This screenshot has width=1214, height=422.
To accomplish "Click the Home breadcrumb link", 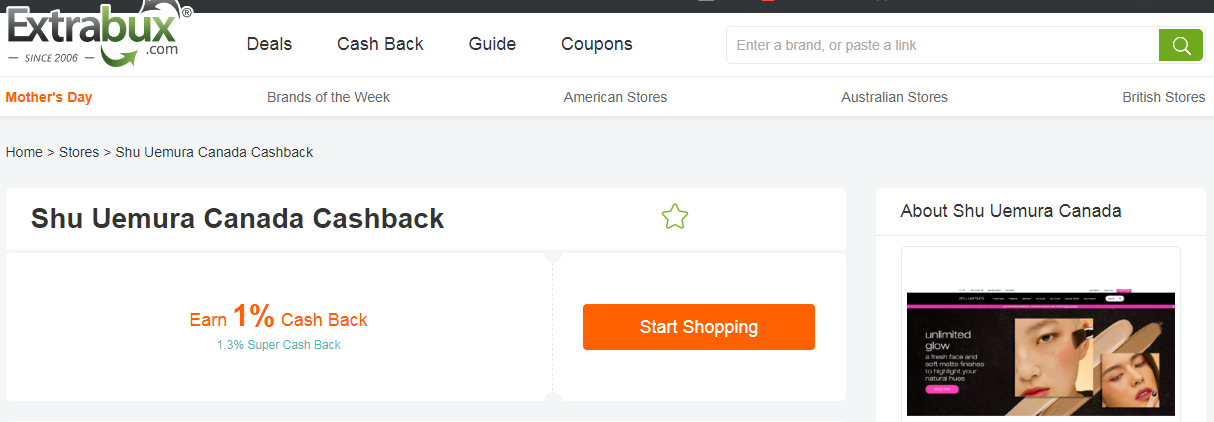I will tap(24, 152).
